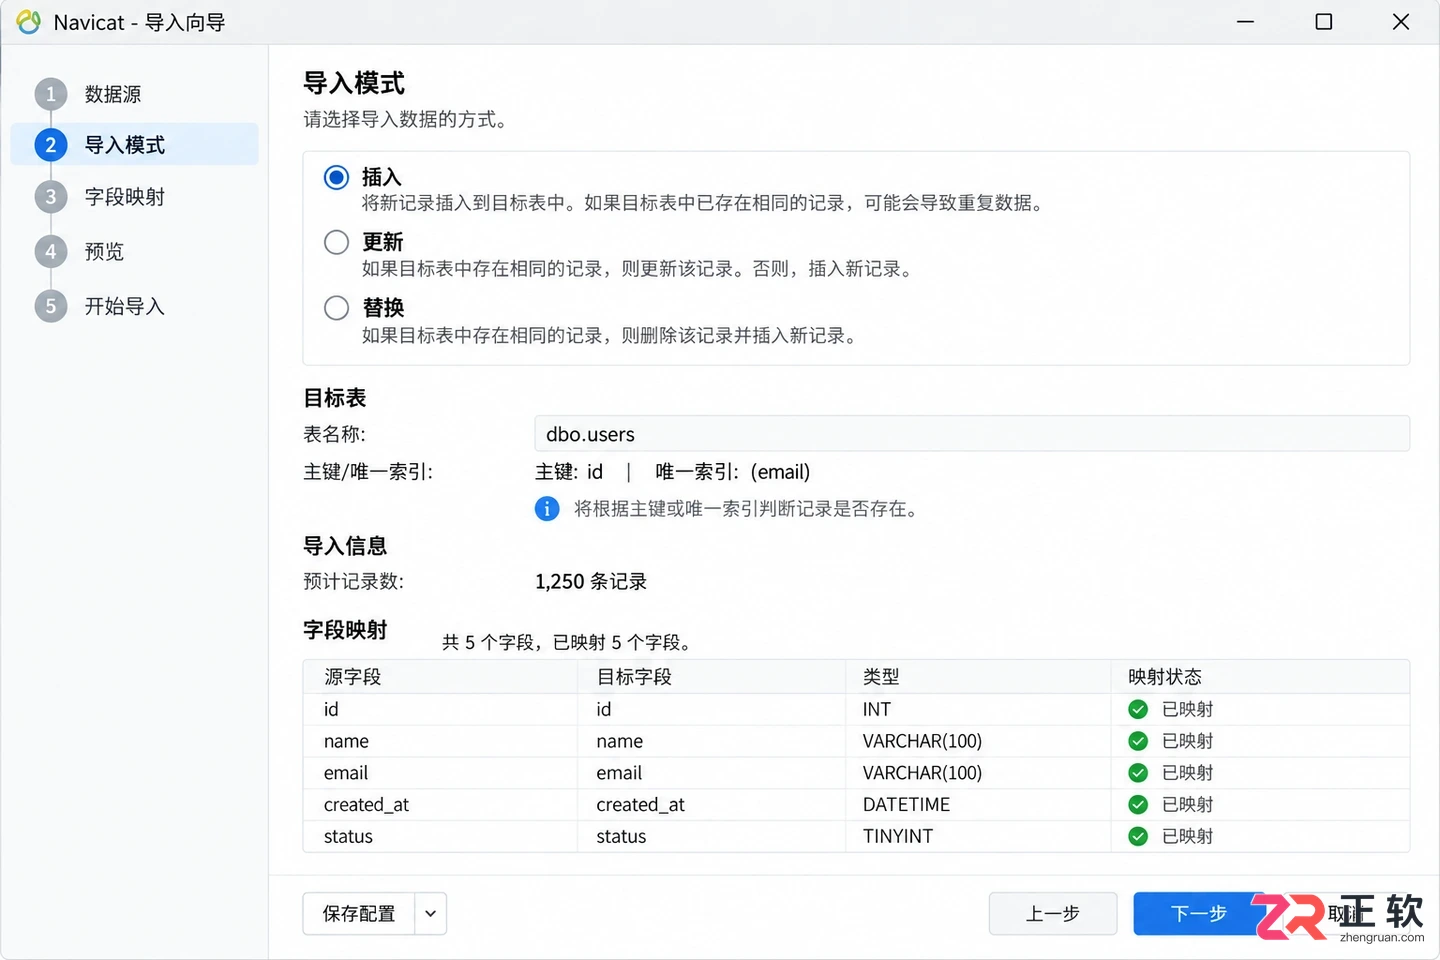Click source field cell 'created_at'
Image resolution: width=1440 pixels, height=960 pixels.
(366, 805)
